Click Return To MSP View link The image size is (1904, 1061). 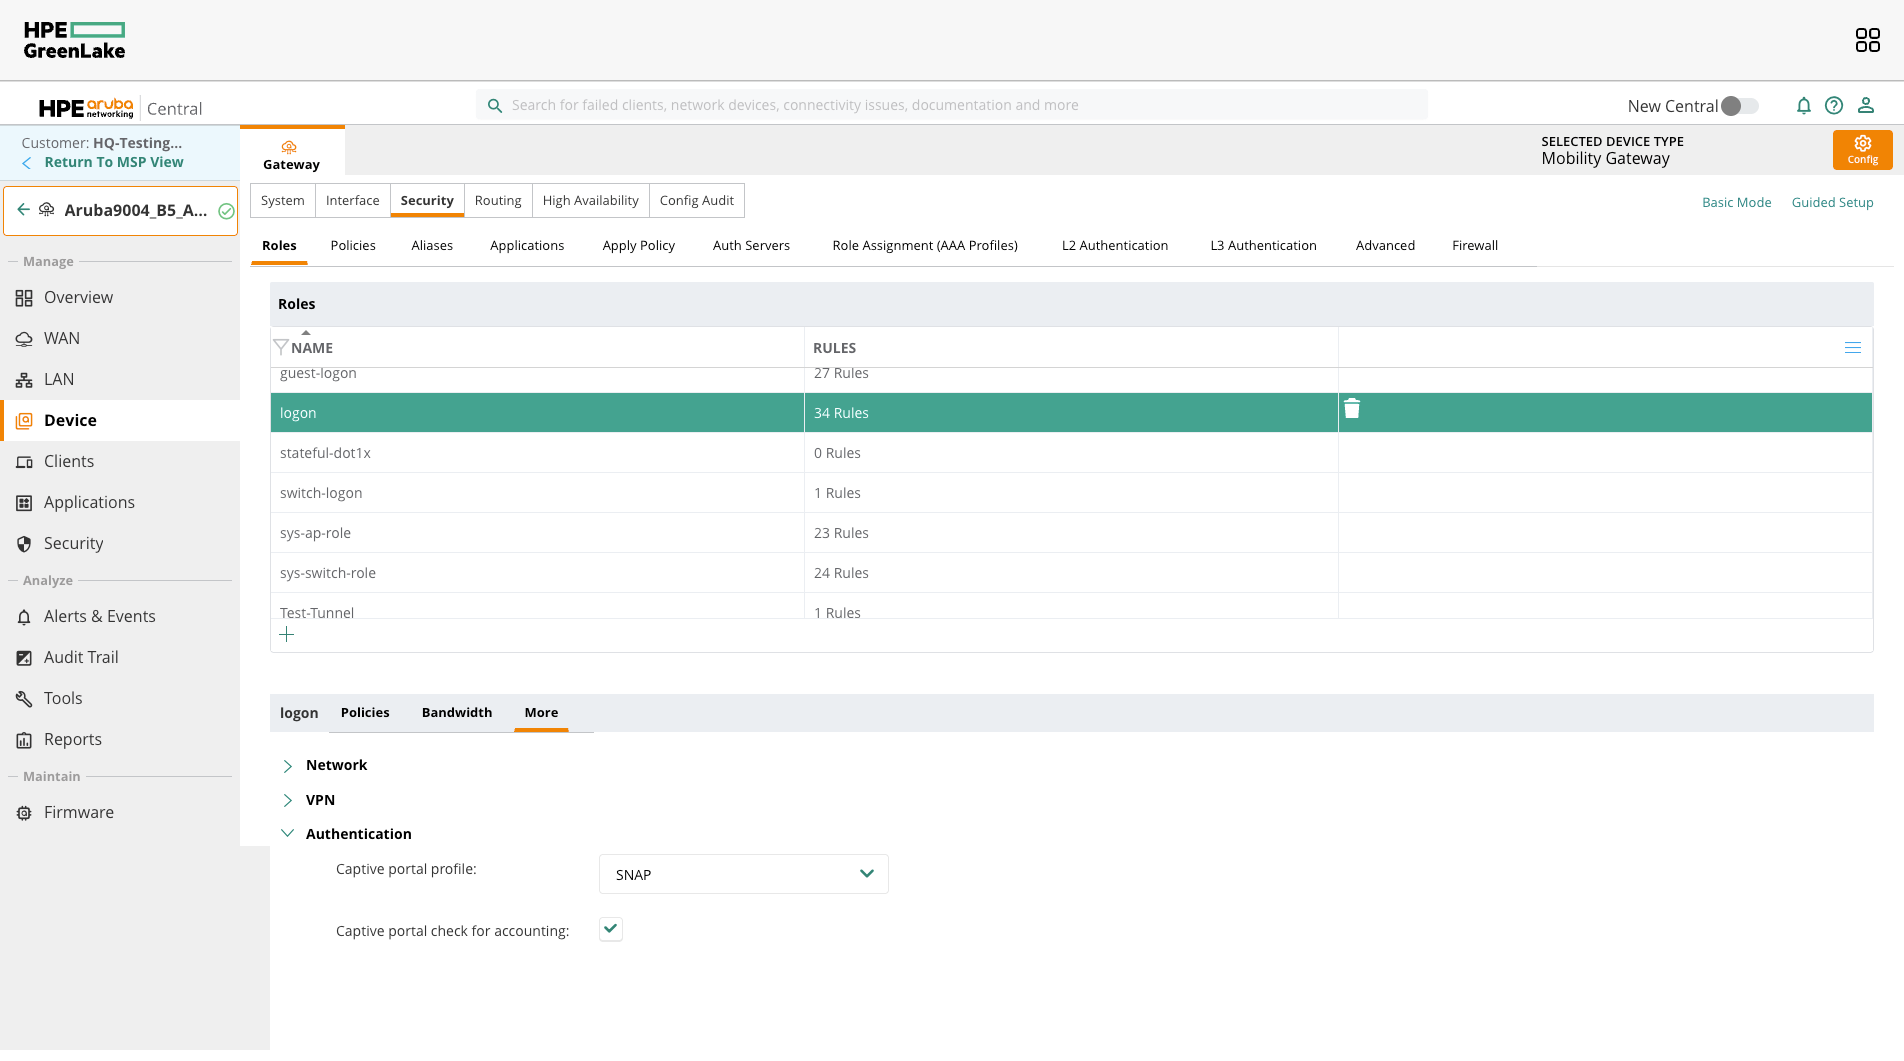tap(113, 162)
